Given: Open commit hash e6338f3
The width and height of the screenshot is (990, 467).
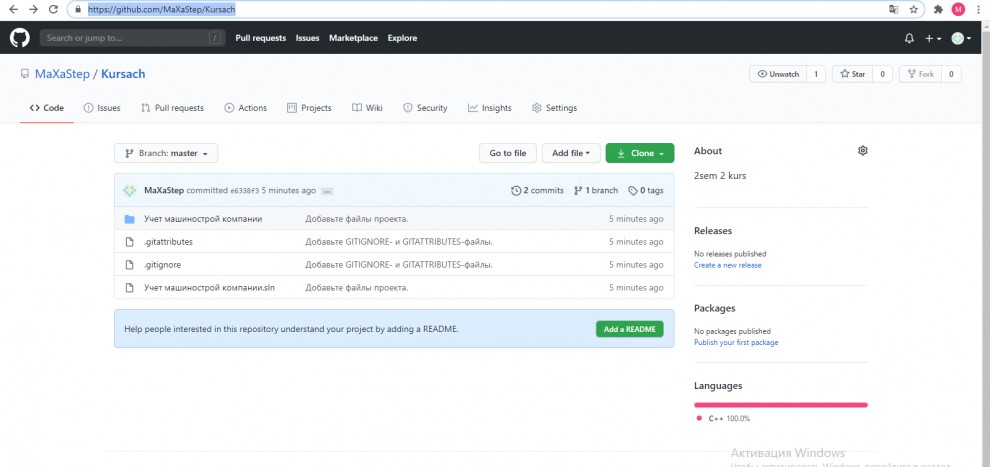Looking at the screenshot, I should (x=244, y=191).
